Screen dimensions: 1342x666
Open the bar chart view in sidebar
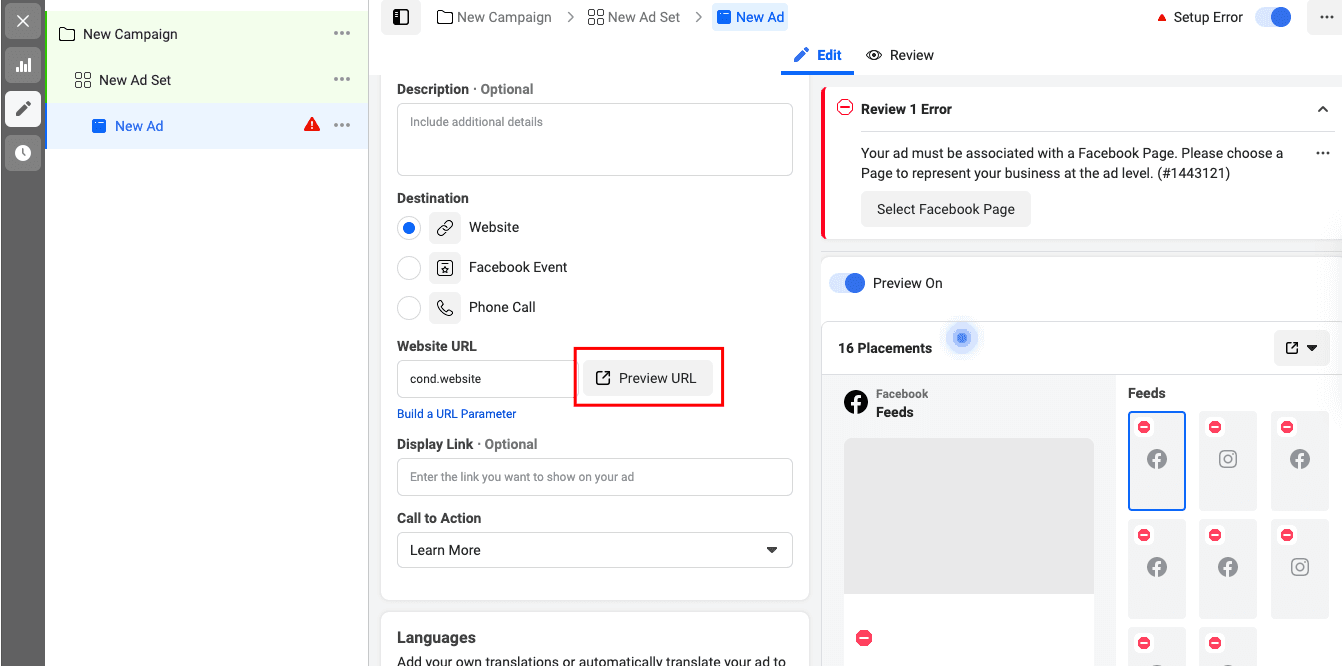[x=23, y=66]
